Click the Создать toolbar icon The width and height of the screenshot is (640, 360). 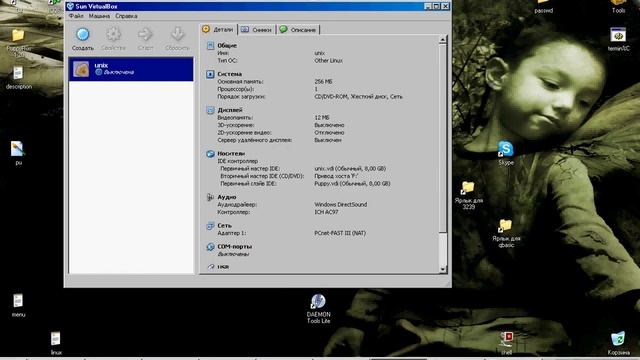coord(82,35)
